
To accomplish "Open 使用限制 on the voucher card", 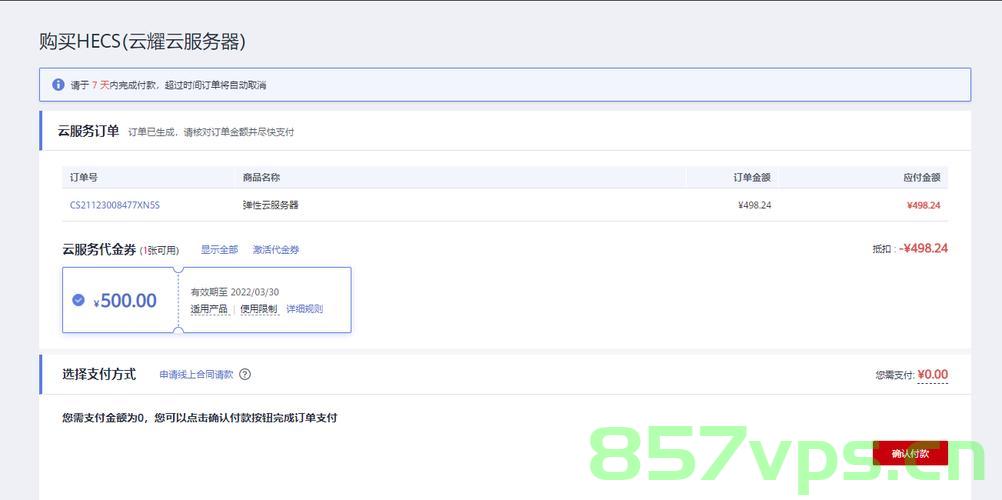I will click(259, 309).
